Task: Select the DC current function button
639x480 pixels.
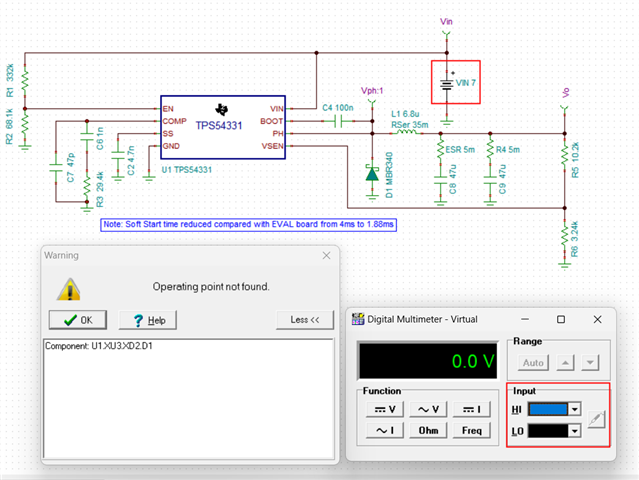Action: tap(472, 409)
